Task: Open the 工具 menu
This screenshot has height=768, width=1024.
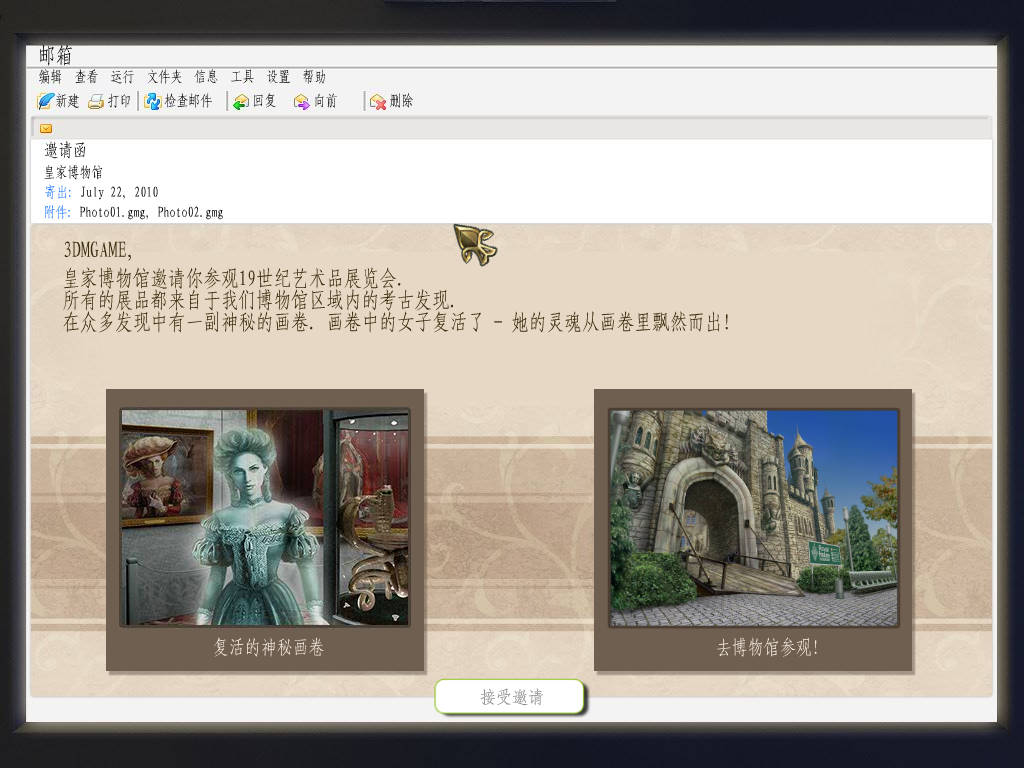Action: (242, 77)
